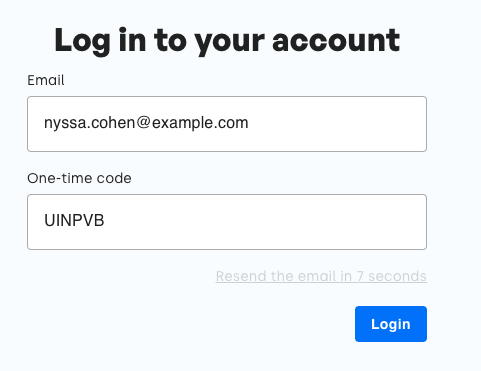Click the blank space inside the code box
The width and height of the screenshot is (481, 371).
pyautogui.click(x=267, y=222)
